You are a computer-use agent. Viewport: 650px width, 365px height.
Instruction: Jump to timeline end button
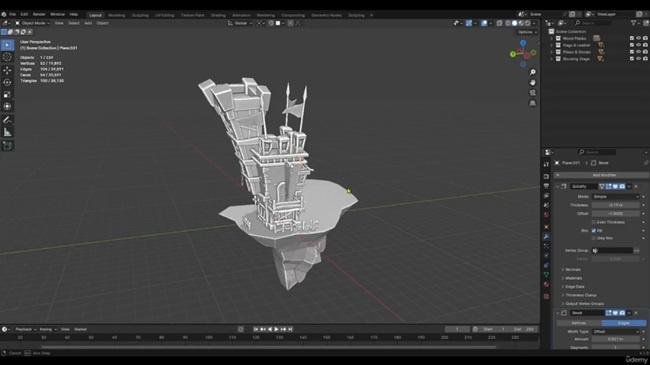290,329
